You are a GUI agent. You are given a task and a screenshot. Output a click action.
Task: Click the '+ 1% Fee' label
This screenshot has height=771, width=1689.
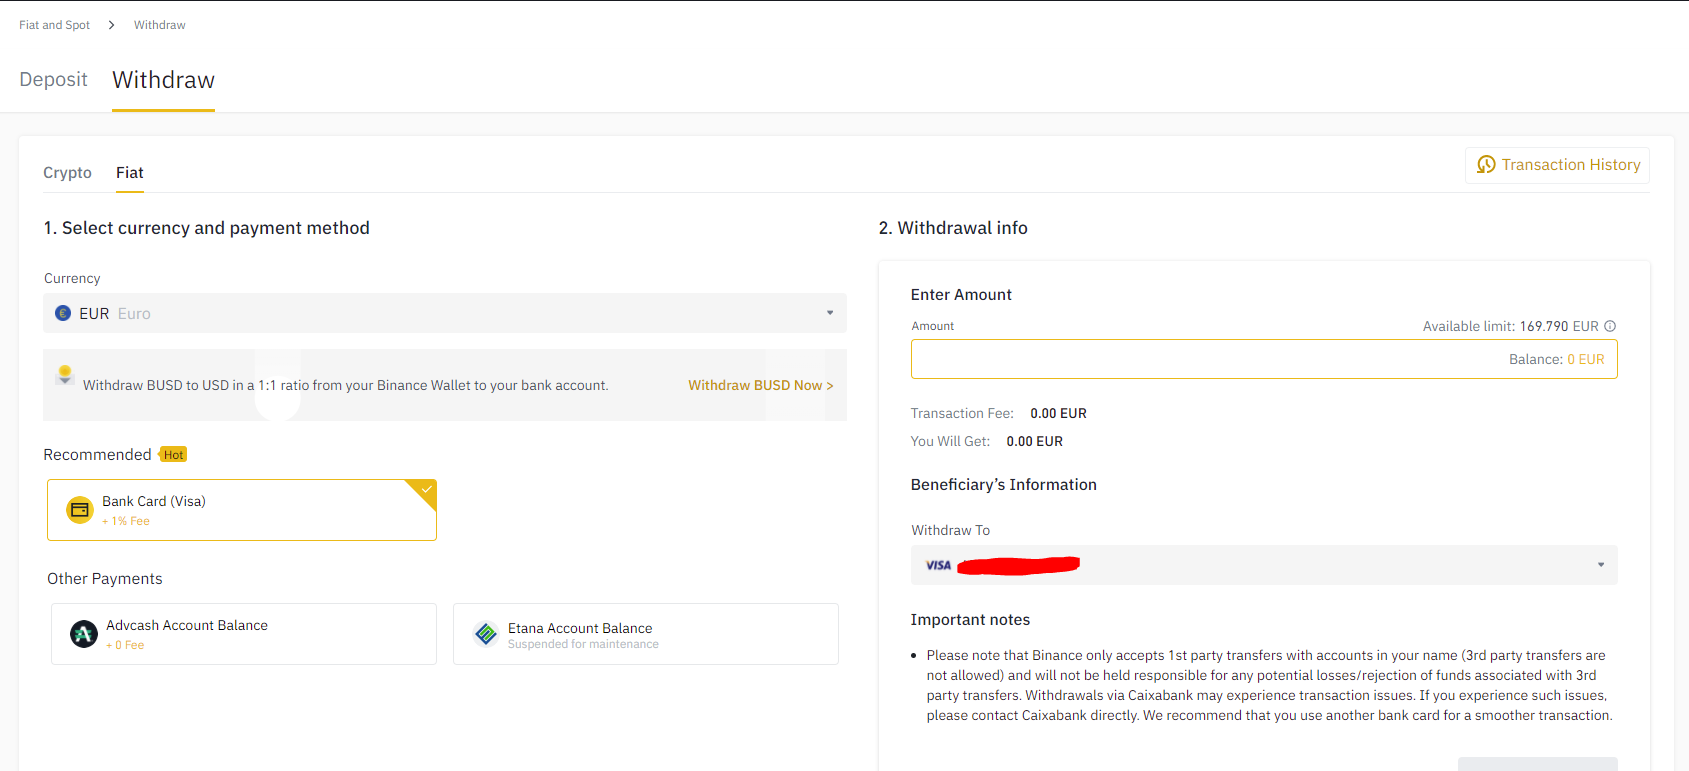(126, 521)
